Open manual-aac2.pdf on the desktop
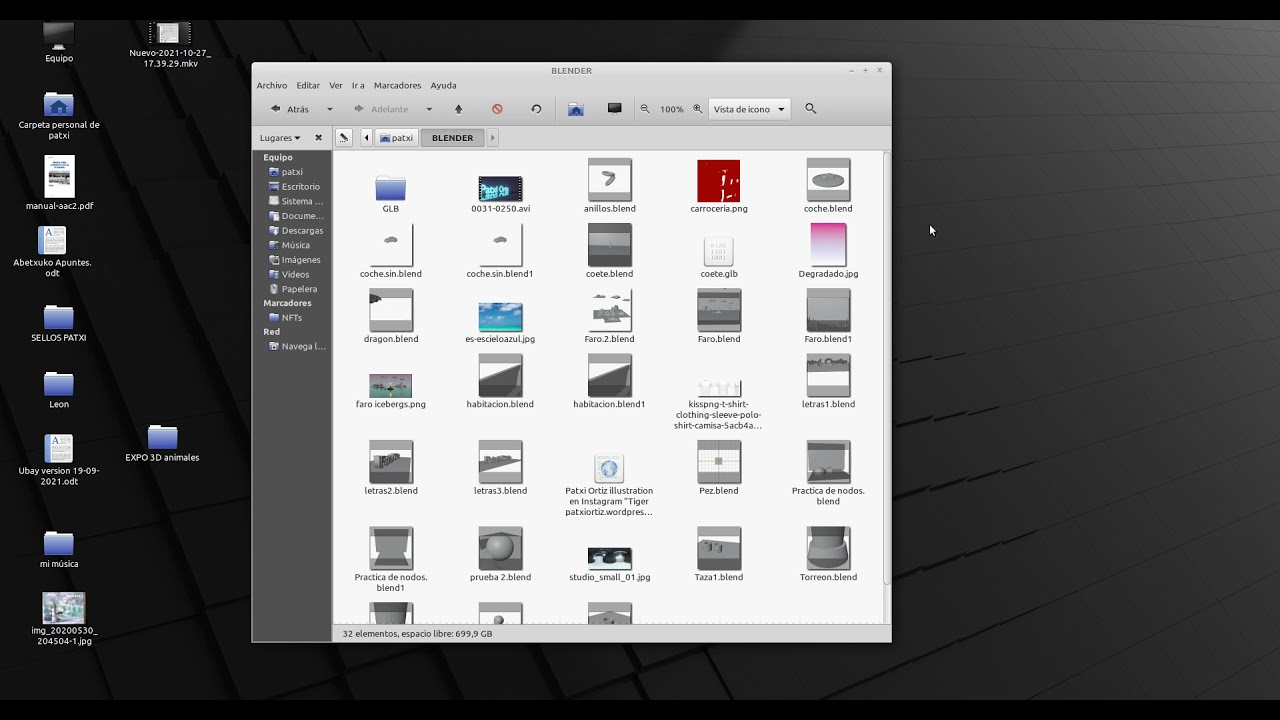The height and width of the screenshot is (720, 1280). coord(59,176)
